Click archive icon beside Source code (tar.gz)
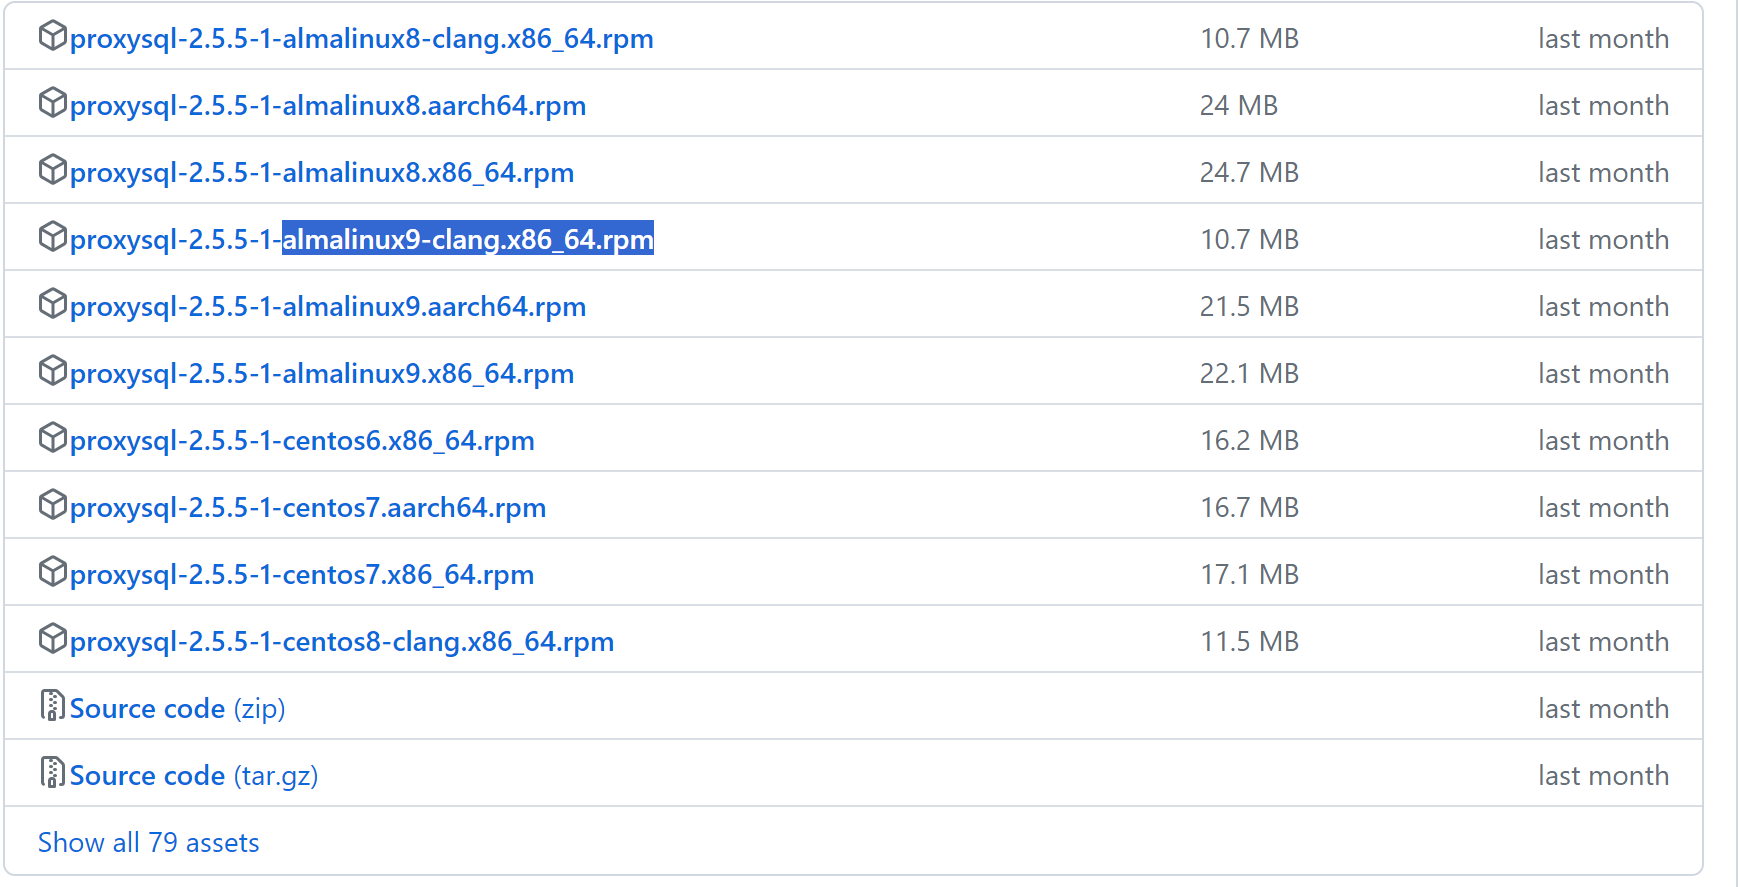The image size is (1740, 887). tap(52, 773)
